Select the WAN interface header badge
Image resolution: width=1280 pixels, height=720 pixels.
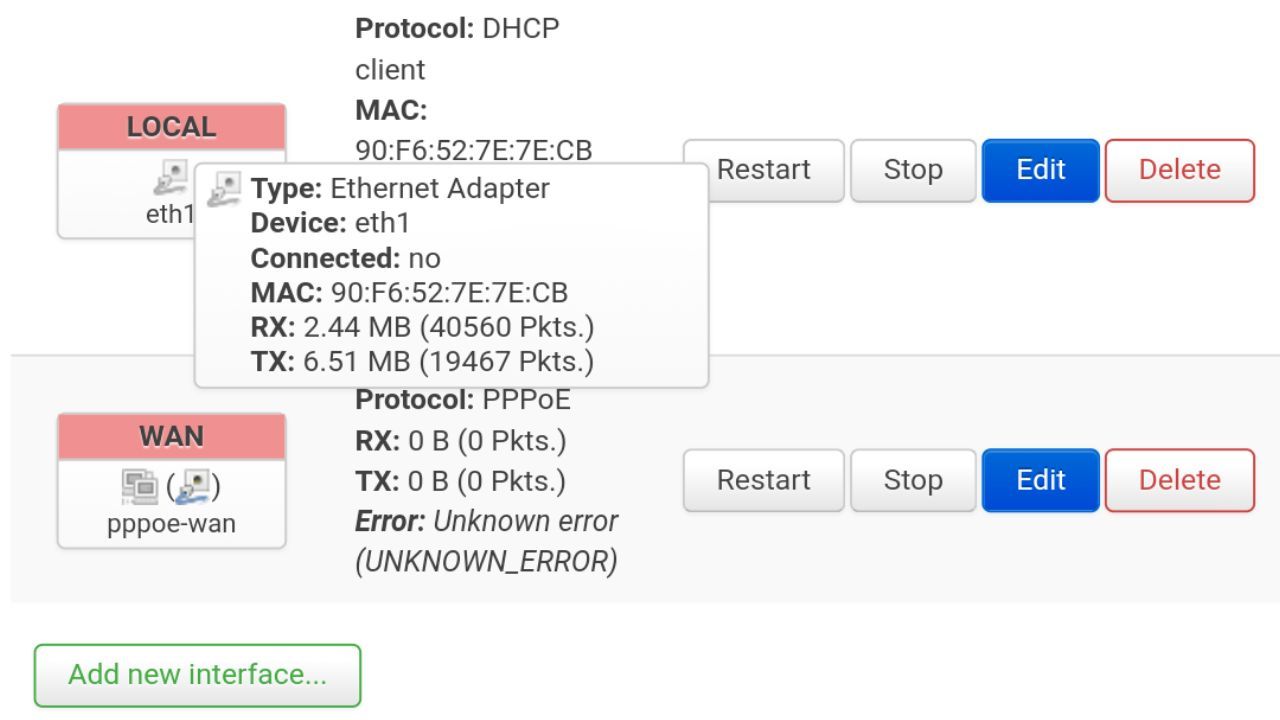tap(171, 437)
